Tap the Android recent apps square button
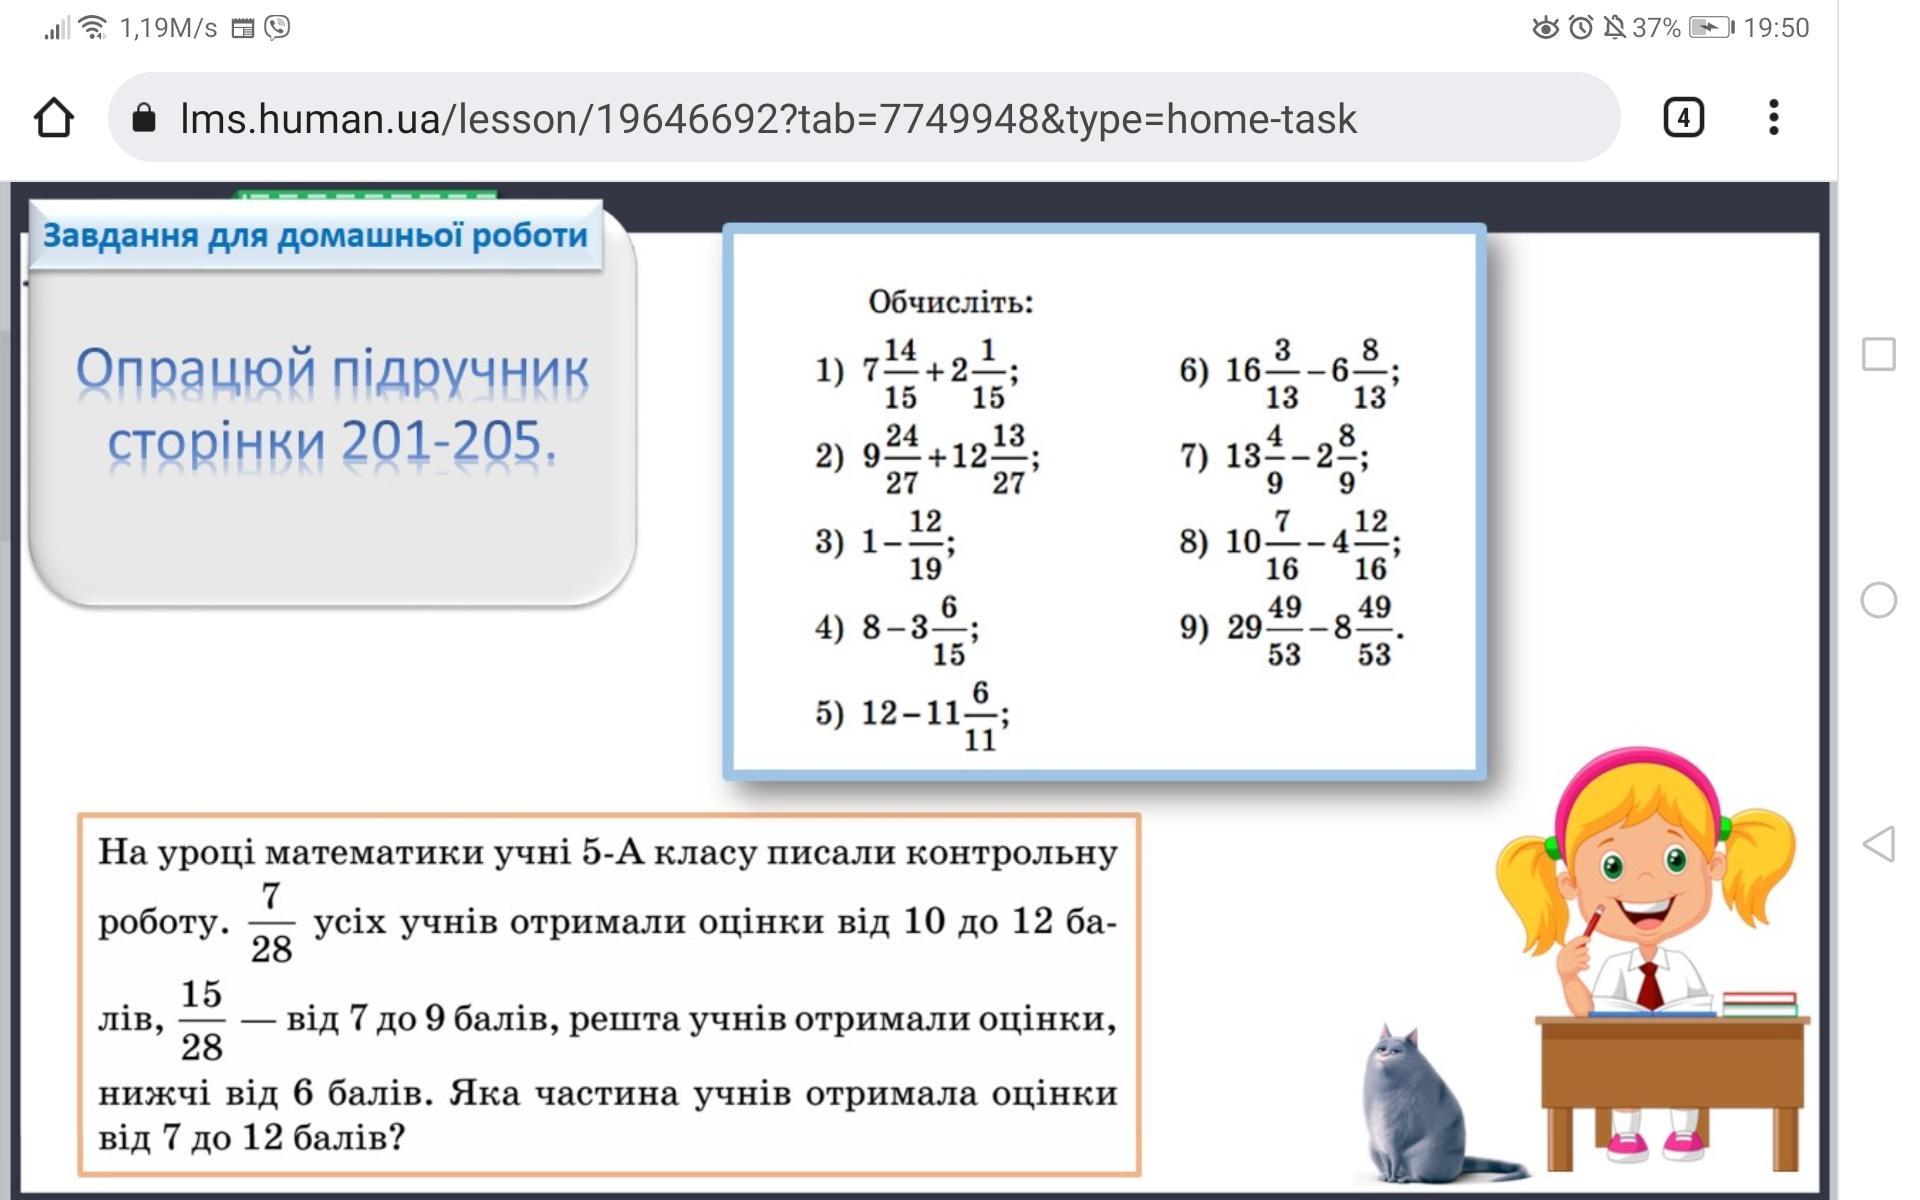1920x1200 pixels. [1878, 354]
